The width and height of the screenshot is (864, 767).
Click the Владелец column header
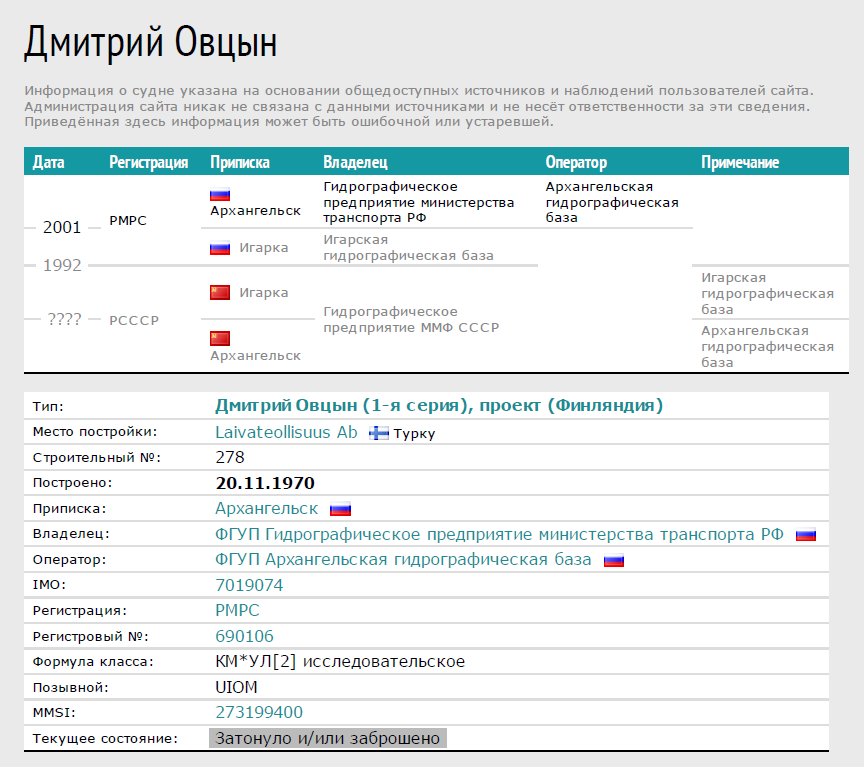point(355,162)
